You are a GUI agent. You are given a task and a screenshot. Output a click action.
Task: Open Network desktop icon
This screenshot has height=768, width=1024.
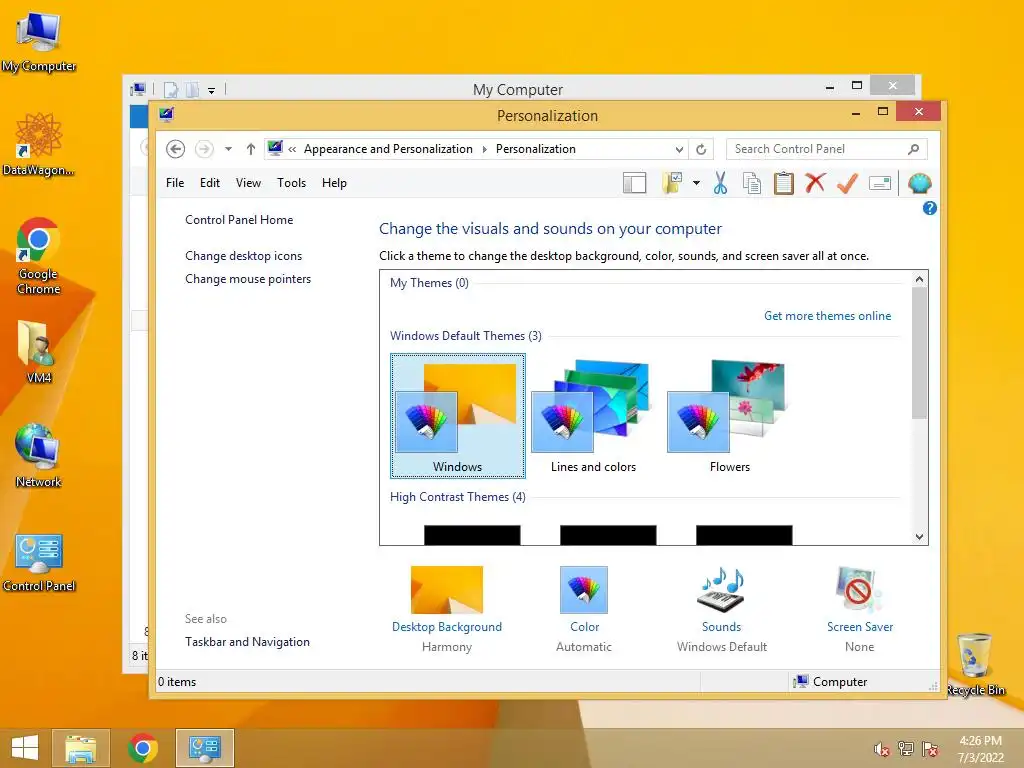[39, 456]
